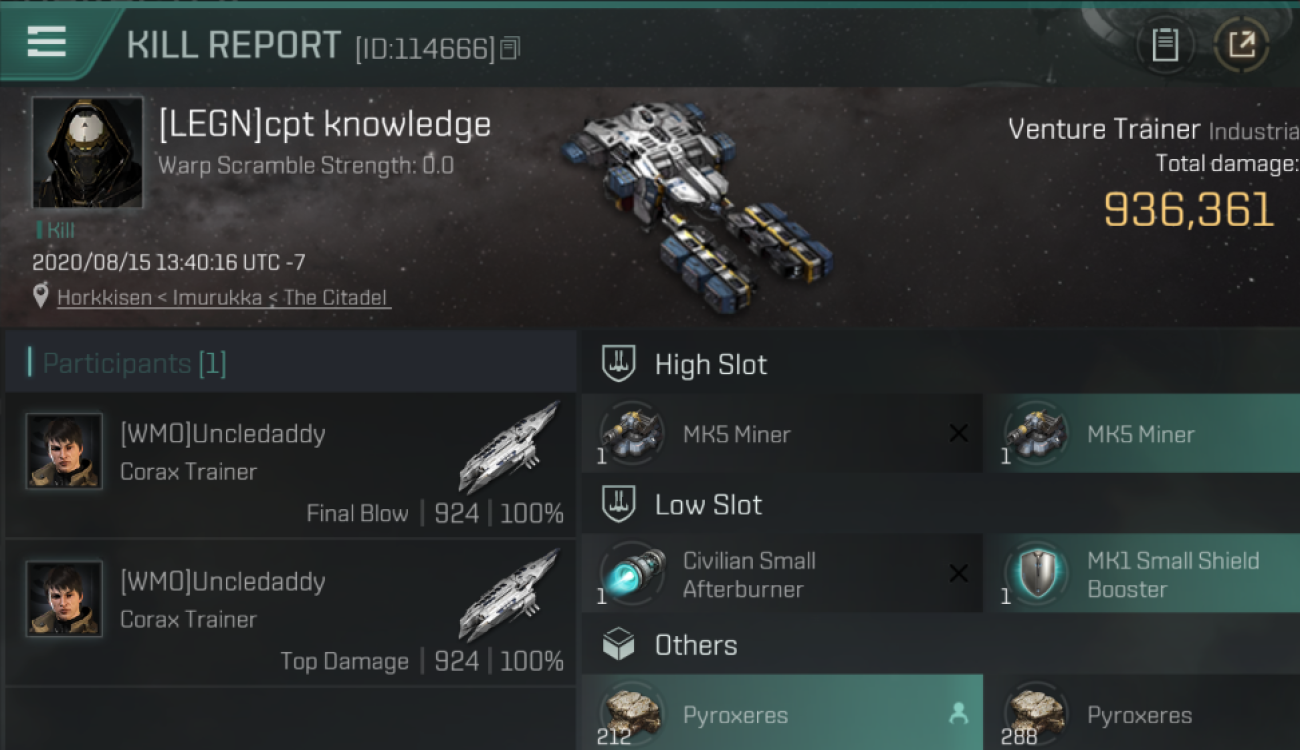Copy the kill report ID
Viewport: 1300px width, 750px height.
point(510,47)
